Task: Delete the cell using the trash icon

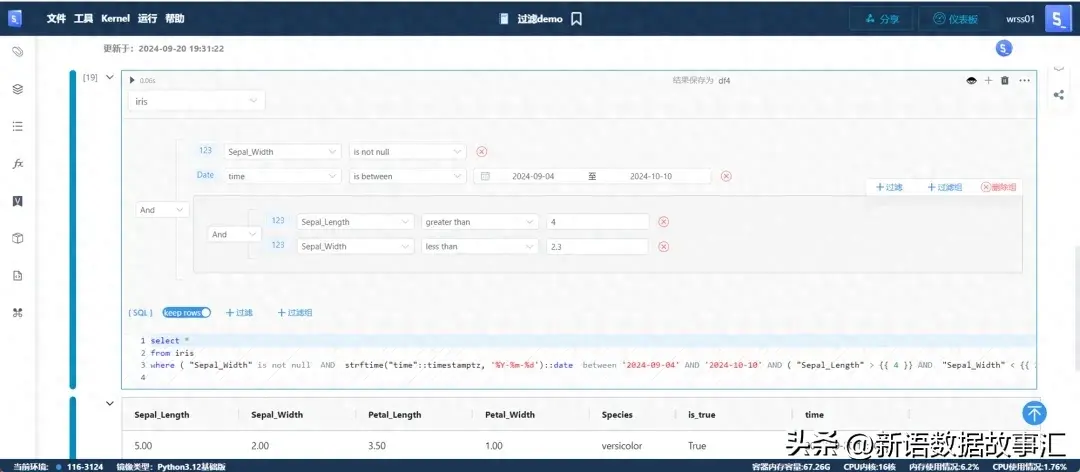Action: click(1005, 81)
